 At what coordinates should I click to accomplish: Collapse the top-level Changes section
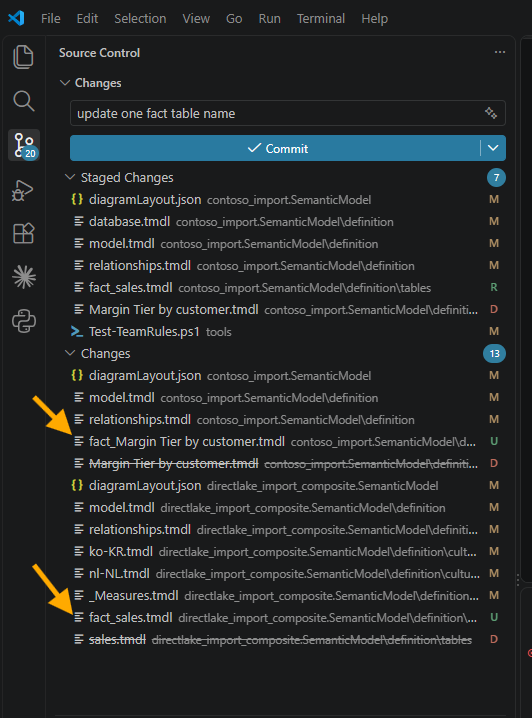click(x=65, y=83)
